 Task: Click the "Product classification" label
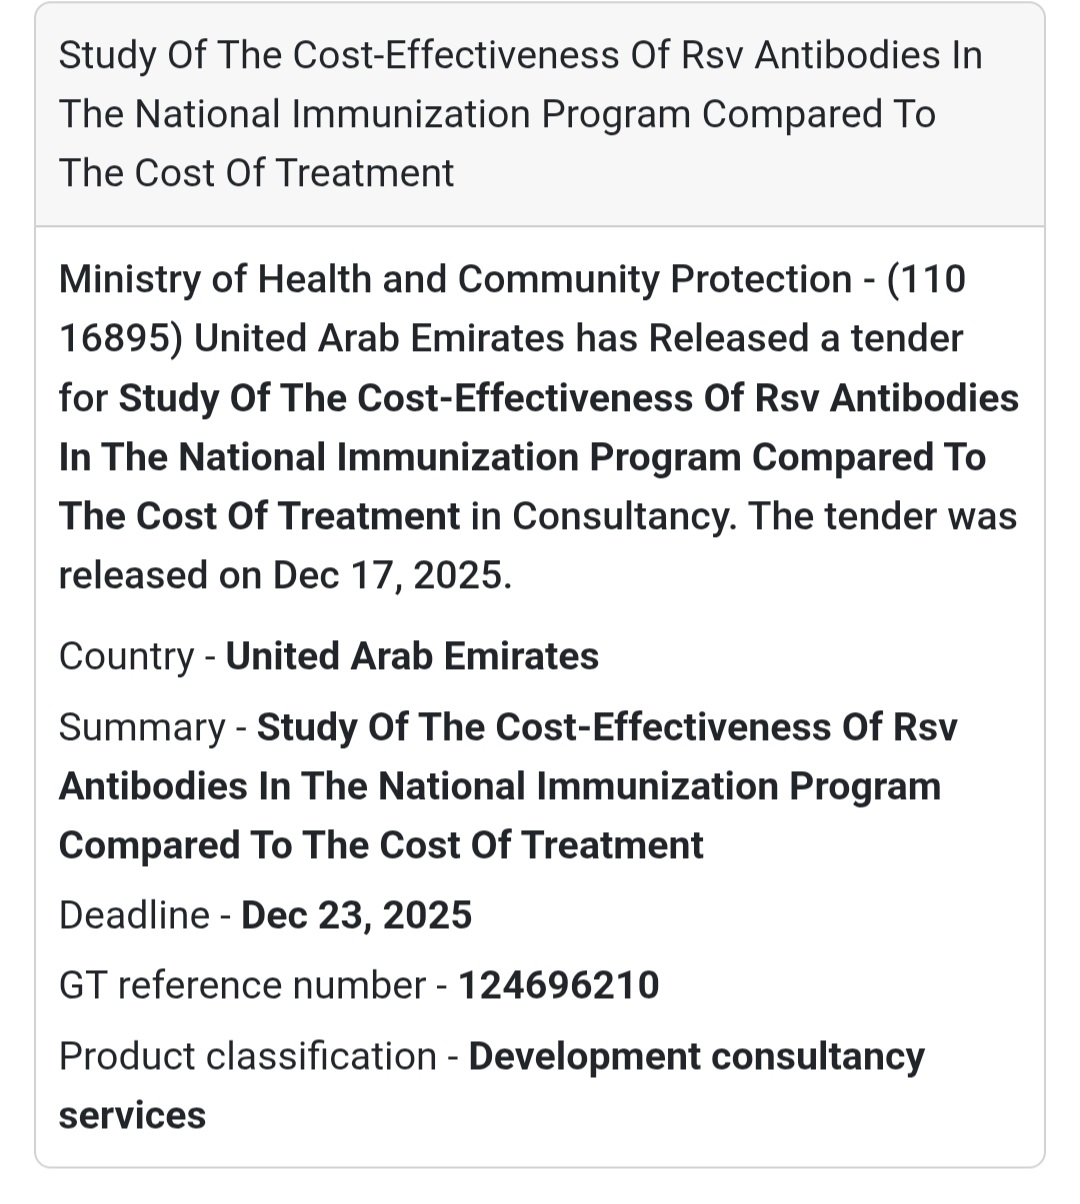tap(247, 1057)
